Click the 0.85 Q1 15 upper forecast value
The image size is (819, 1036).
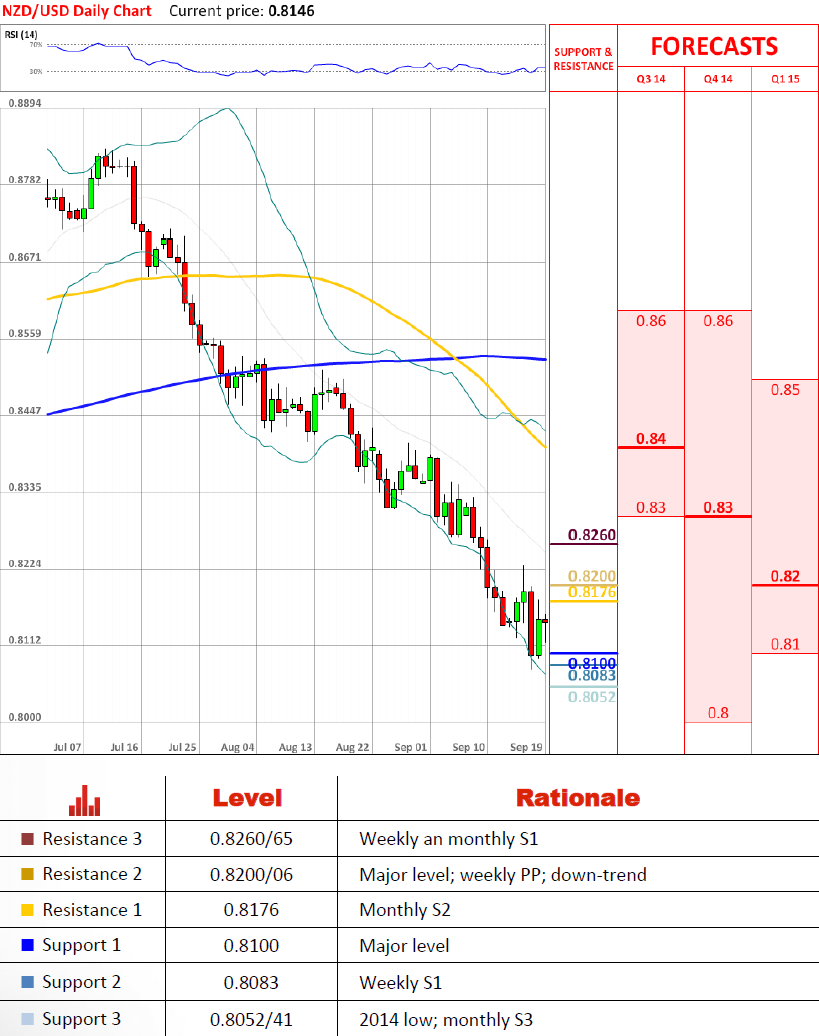coord(785,390)
